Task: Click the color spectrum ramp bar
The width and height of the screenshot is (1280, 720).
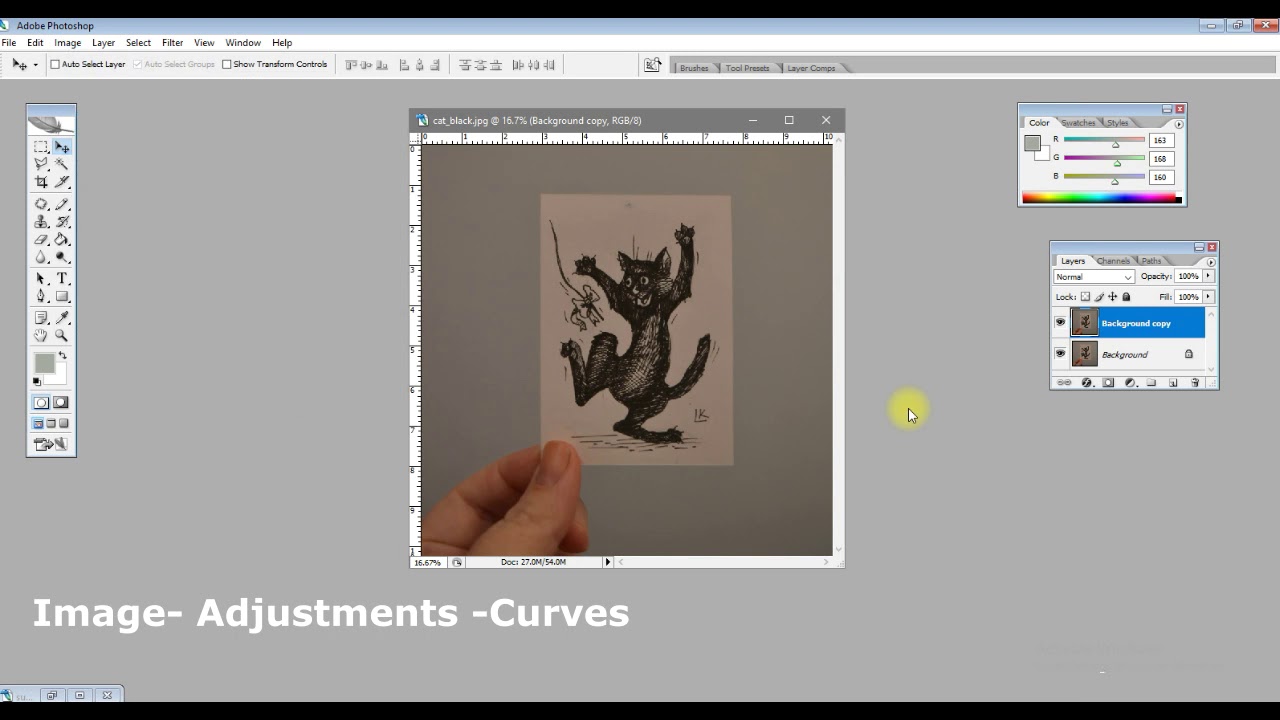Action: pos(1102,198)
